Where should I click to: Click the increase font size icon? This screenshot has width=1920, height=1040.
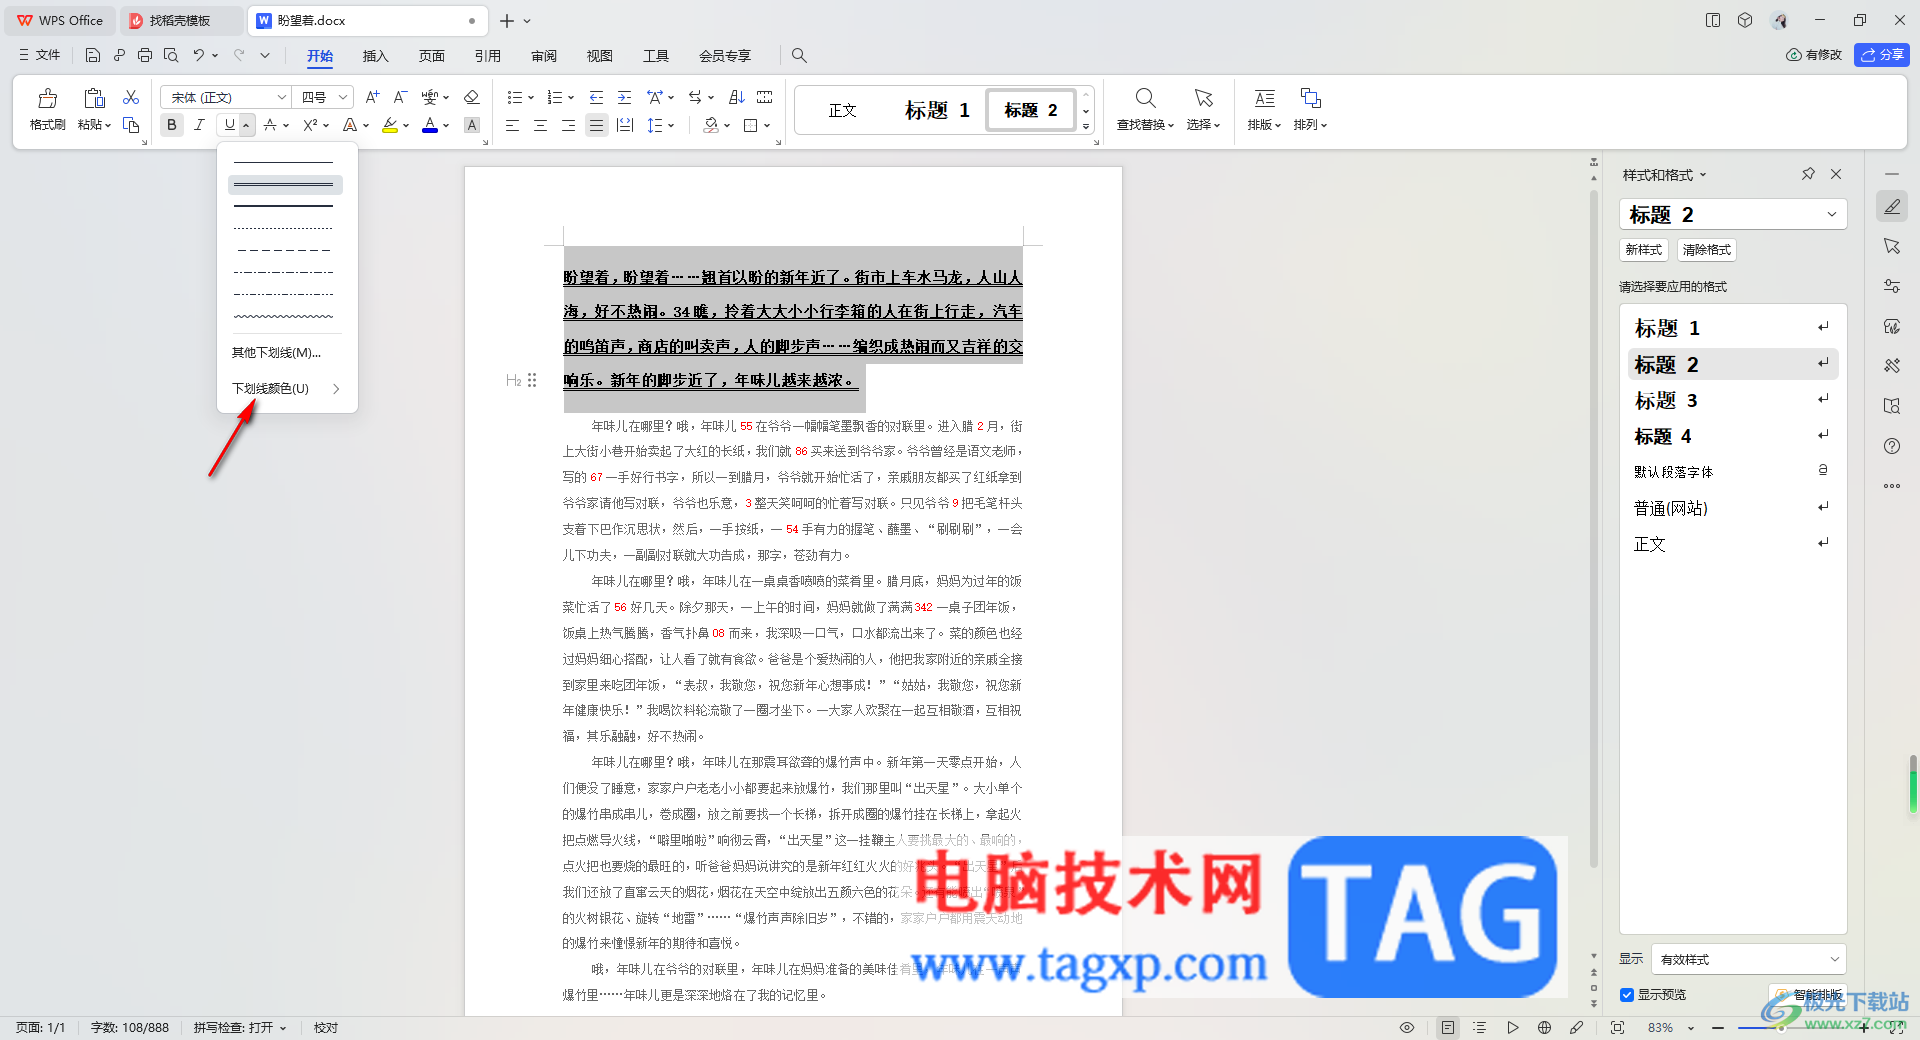pyautogui.click(x=372, y=97)
